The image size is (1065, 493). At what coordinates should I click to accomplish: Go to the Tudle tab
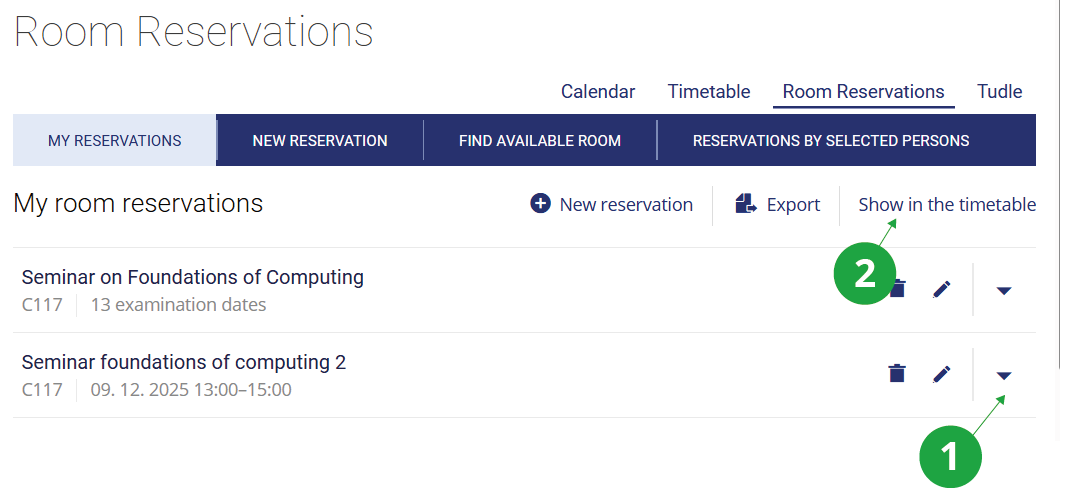999,92
